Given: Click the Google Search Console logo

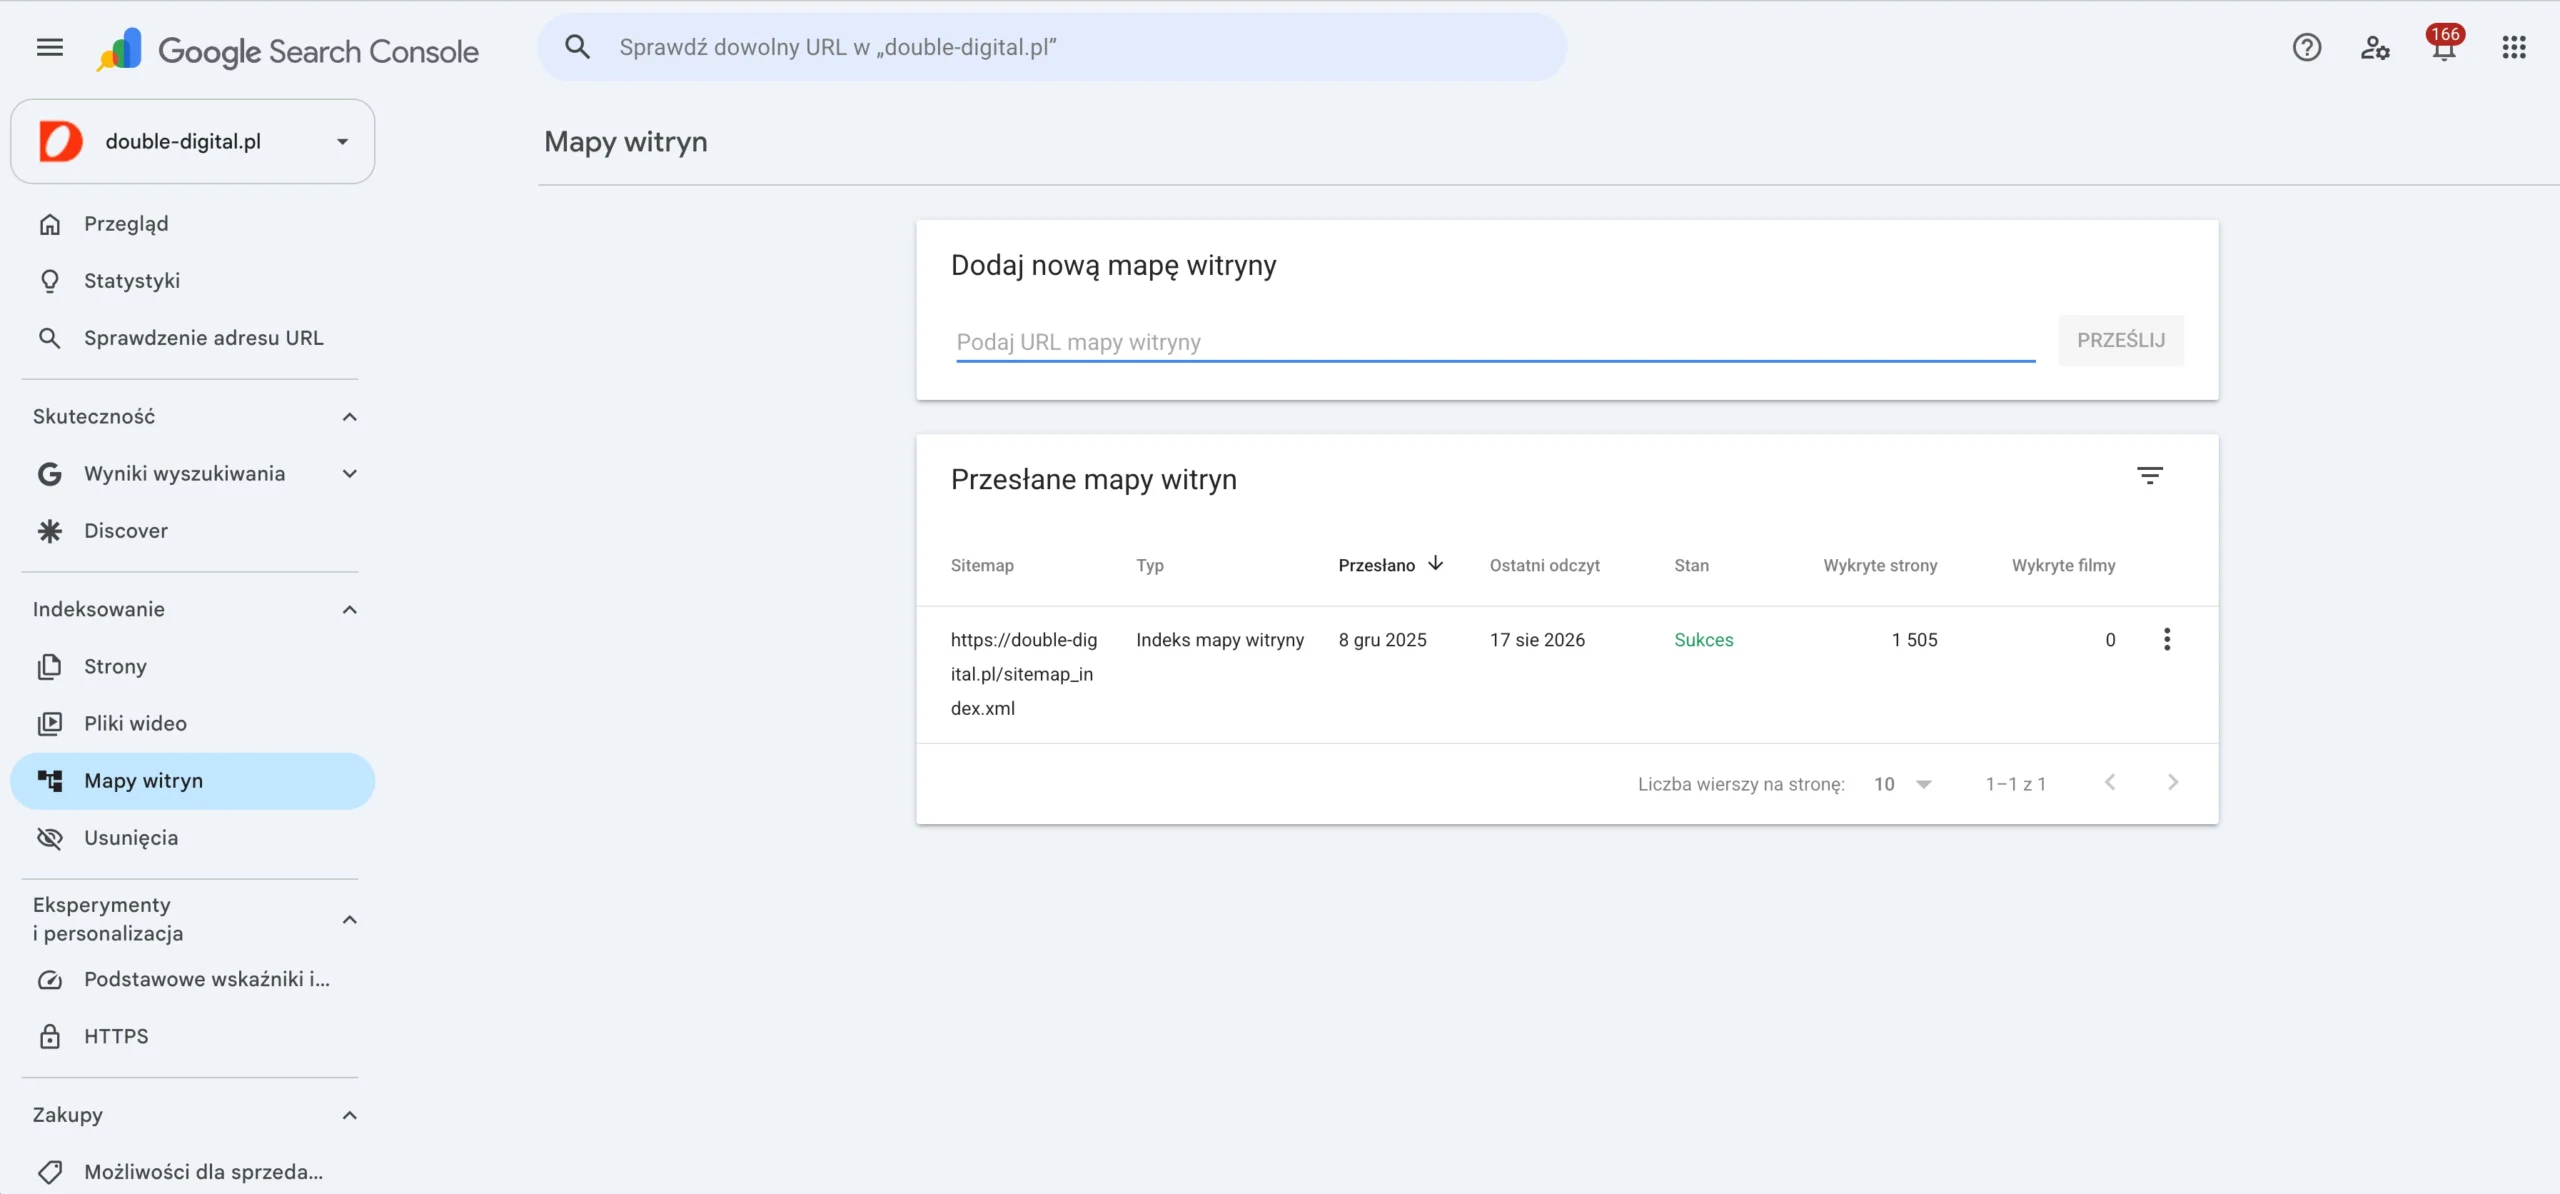Looking at the screenshot, I should click(288, 50).
